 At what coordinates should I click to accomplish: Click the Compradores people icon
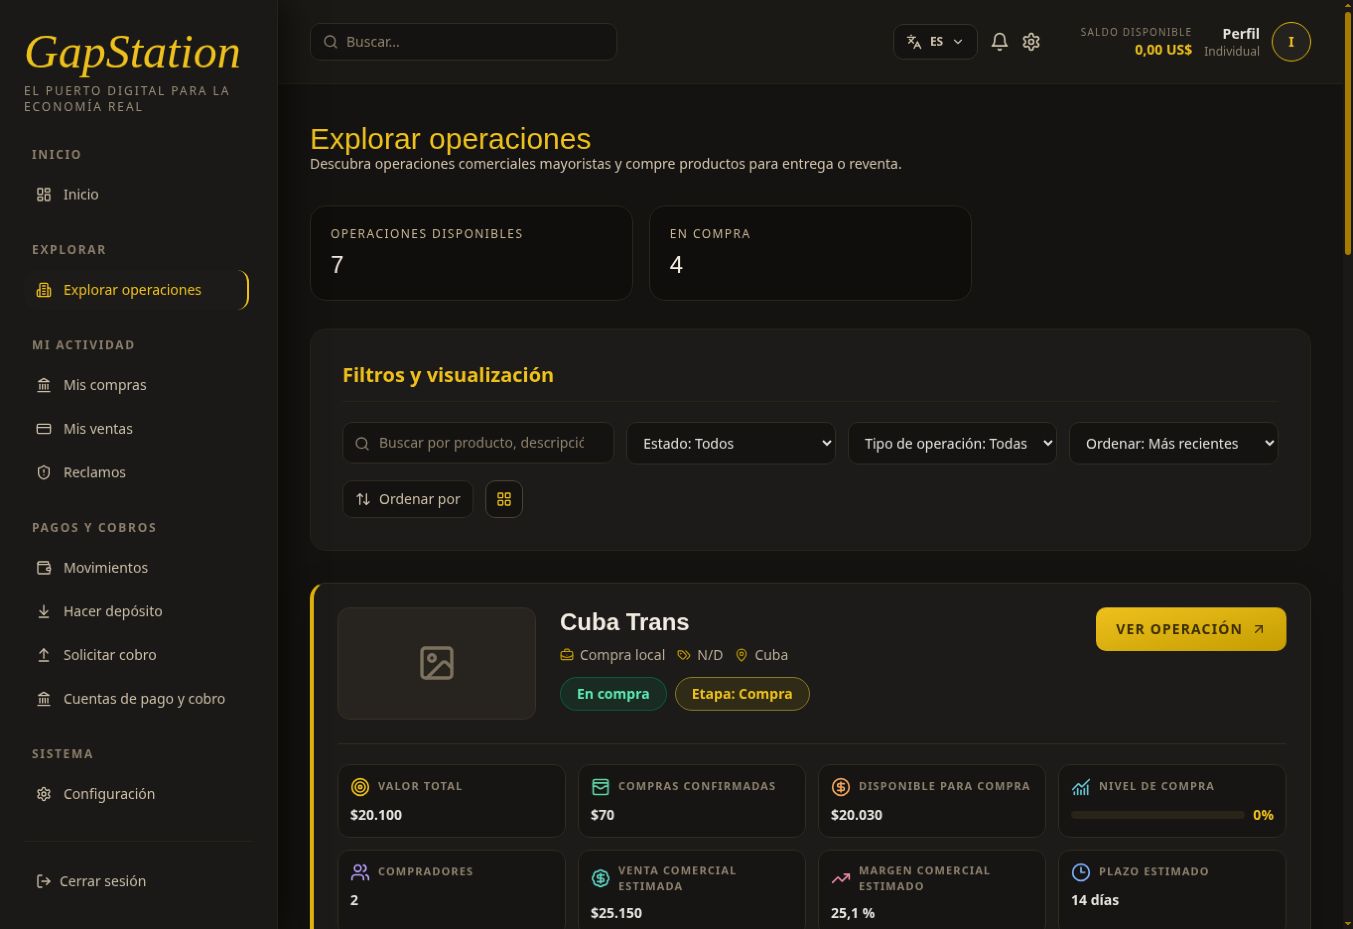click(361, 872)
